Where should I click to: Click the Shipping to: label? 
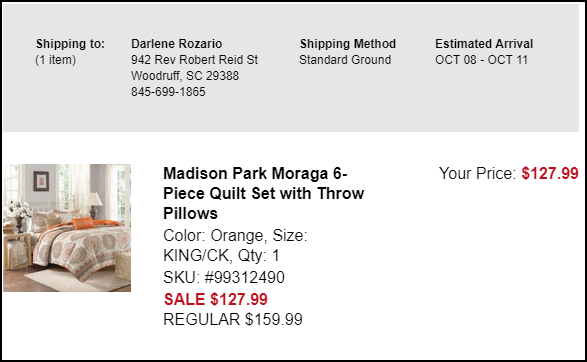click(x=70, y=44)
